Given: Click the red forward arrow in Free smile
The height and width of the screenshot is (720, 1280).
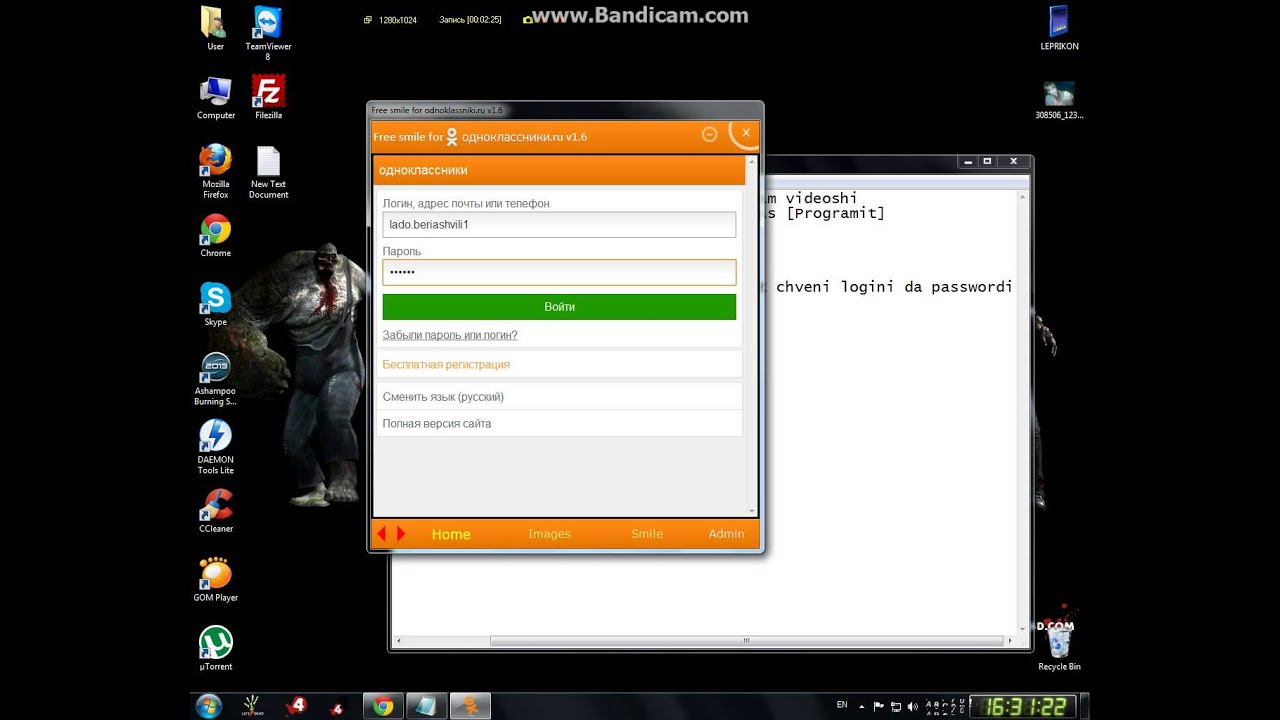Looking at the screenshot, I should coord(401,534).
